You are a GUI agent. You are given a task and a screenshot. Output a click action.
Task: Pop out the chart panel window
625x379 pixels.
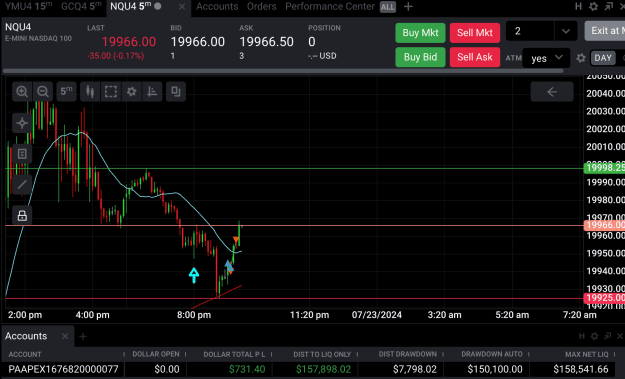pyautogui.click(x=608, y=6)
